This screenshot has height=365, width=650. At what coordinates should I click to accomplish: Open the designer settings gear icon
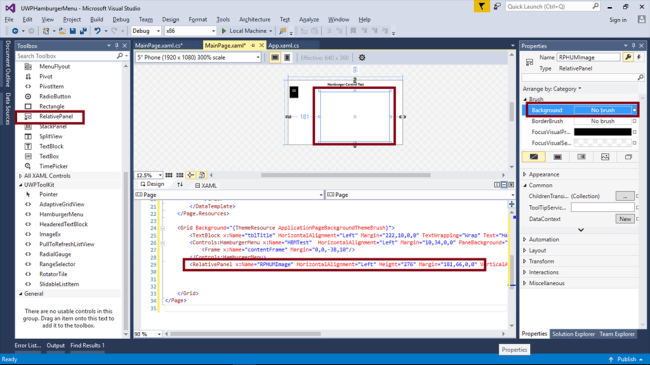362,58
